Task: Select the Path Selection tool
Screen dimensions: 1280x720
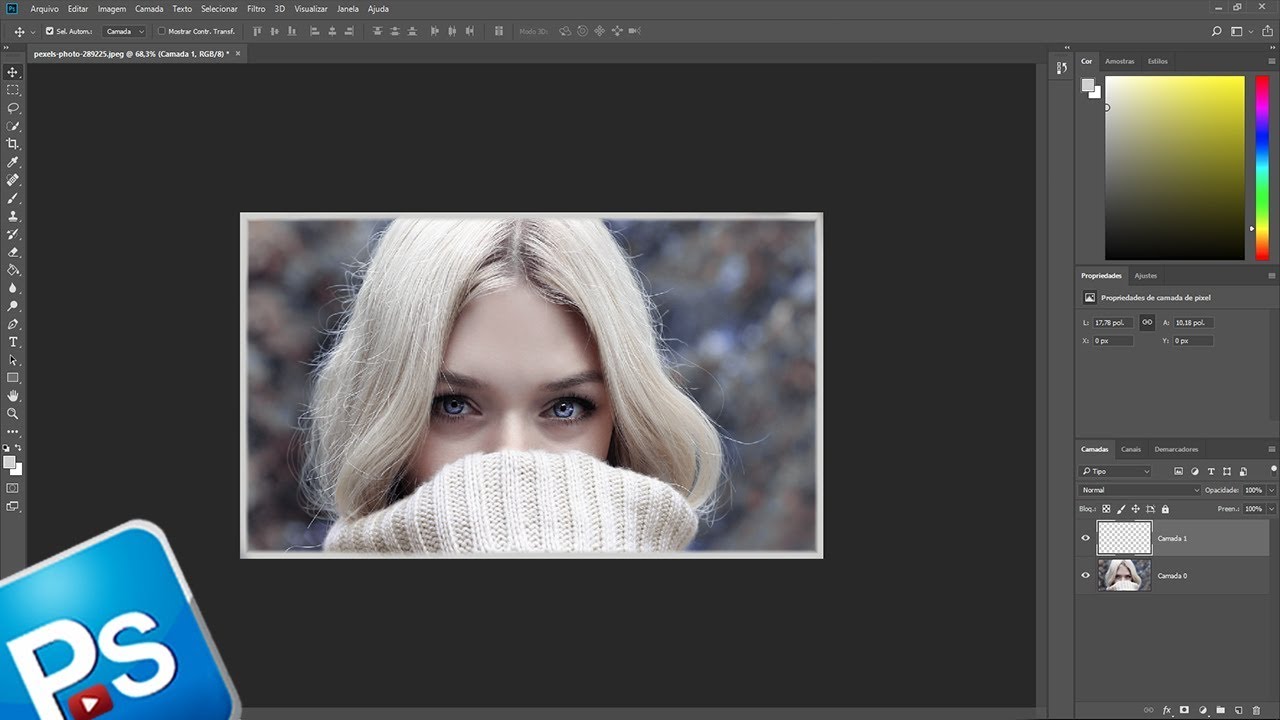Action: point(13,360)
